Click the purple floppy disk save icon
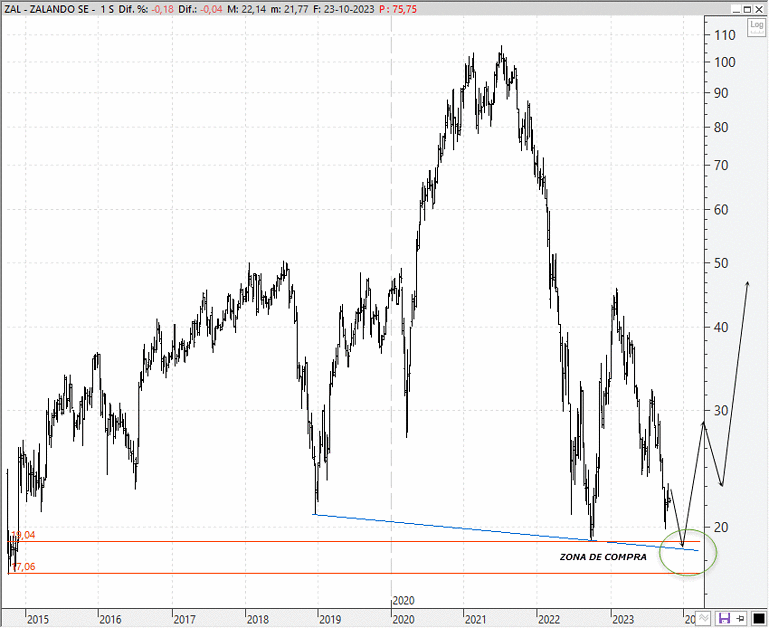 pos(724,618)
